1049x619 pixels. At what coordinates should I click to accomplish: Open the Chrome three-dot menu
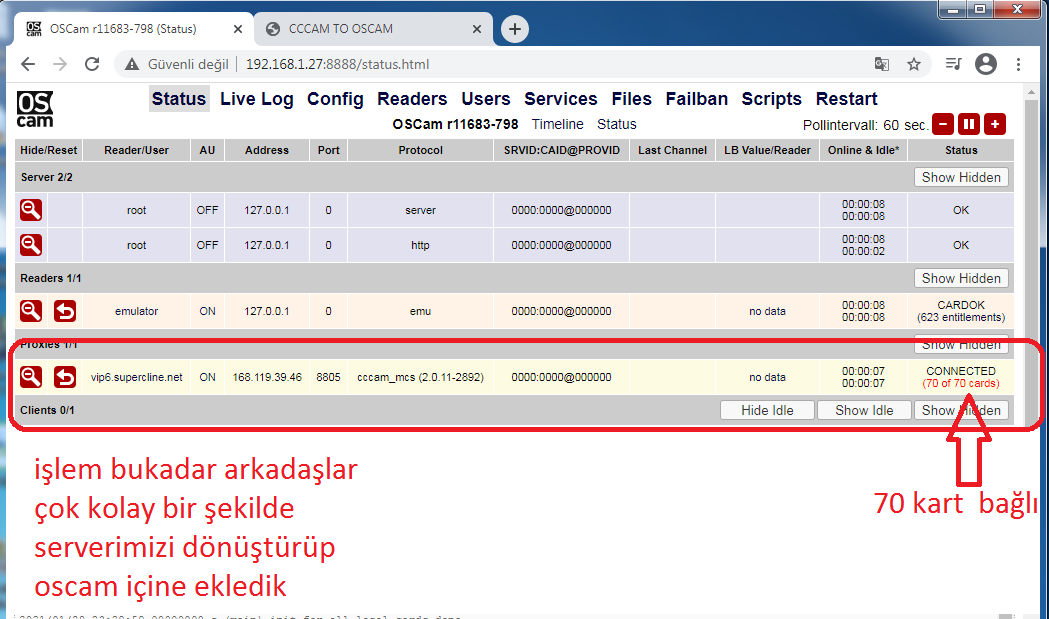tap(1018, 64)
